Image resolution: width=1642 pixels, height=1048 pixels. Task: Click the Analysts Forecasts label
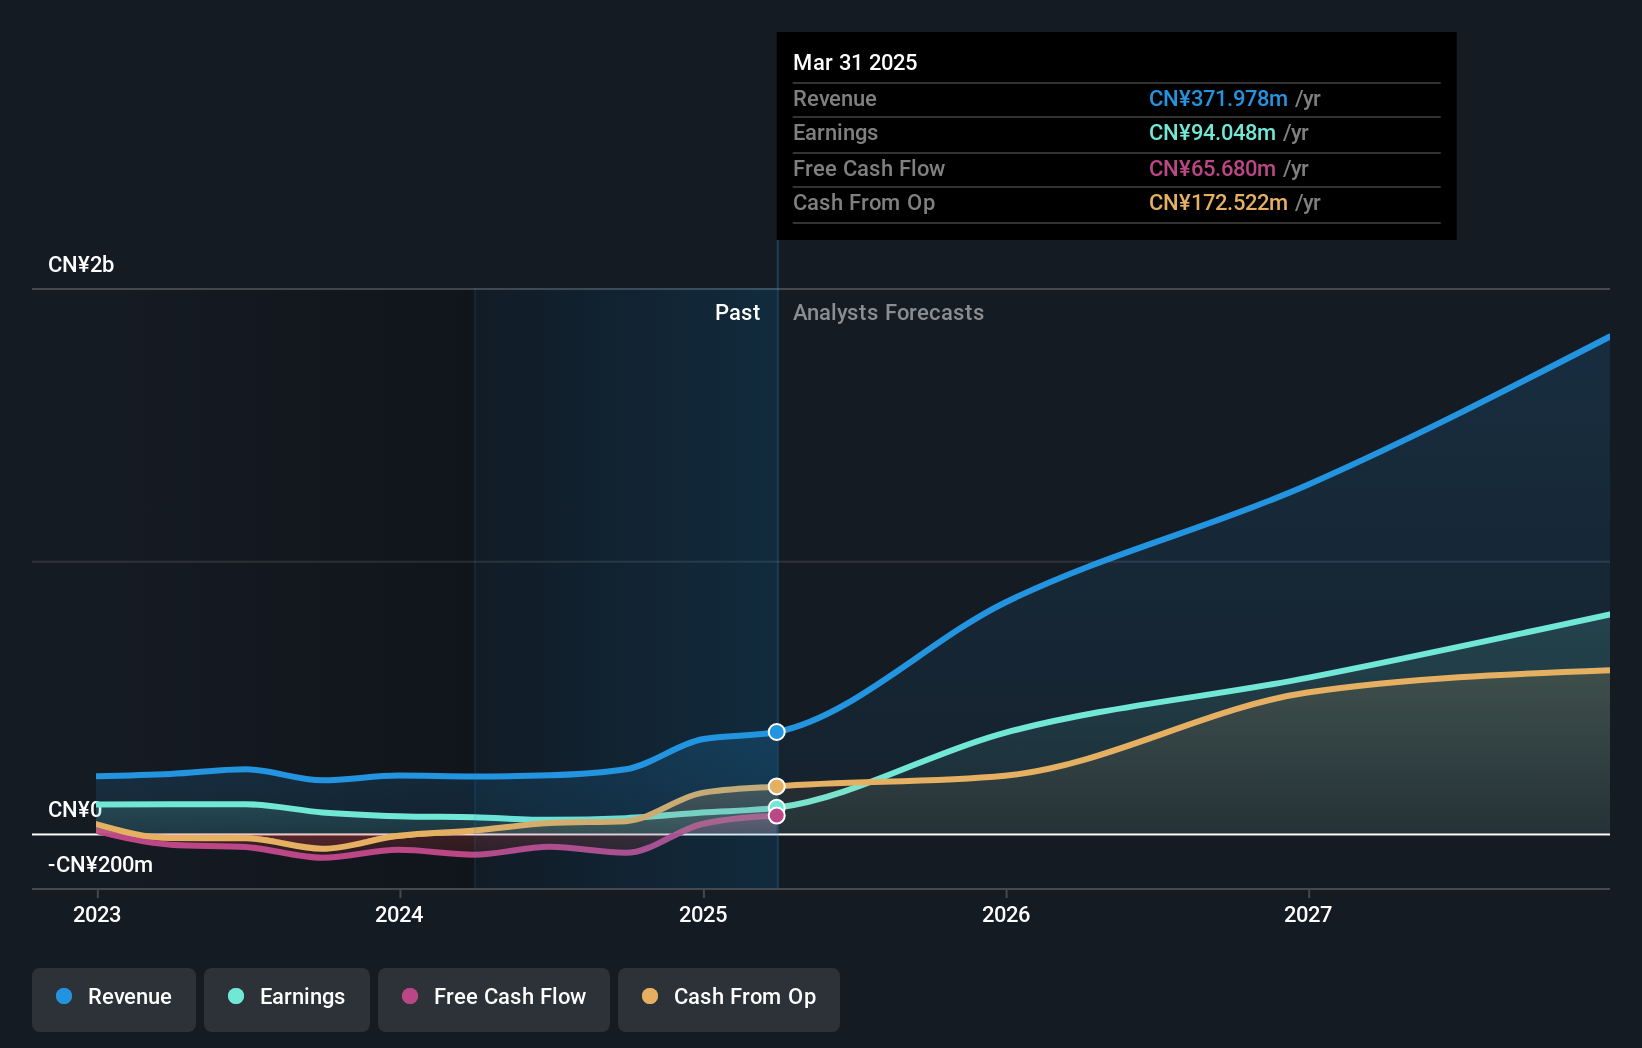pyautogui.click(x=888, y=313)
